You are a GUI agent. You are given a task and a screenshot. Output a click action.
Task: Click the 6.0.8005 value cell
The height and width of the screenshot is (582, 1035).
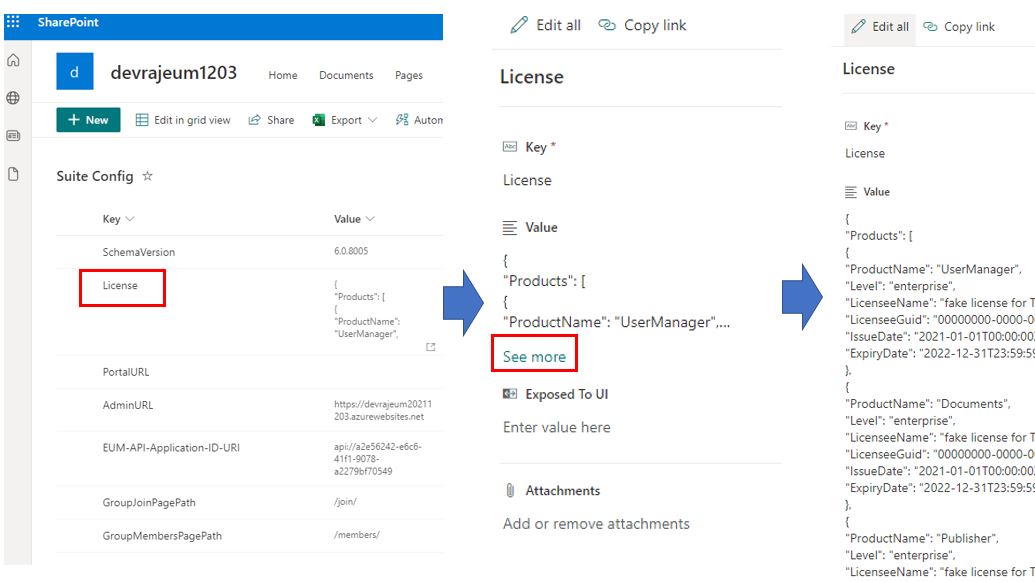(351, 251)
